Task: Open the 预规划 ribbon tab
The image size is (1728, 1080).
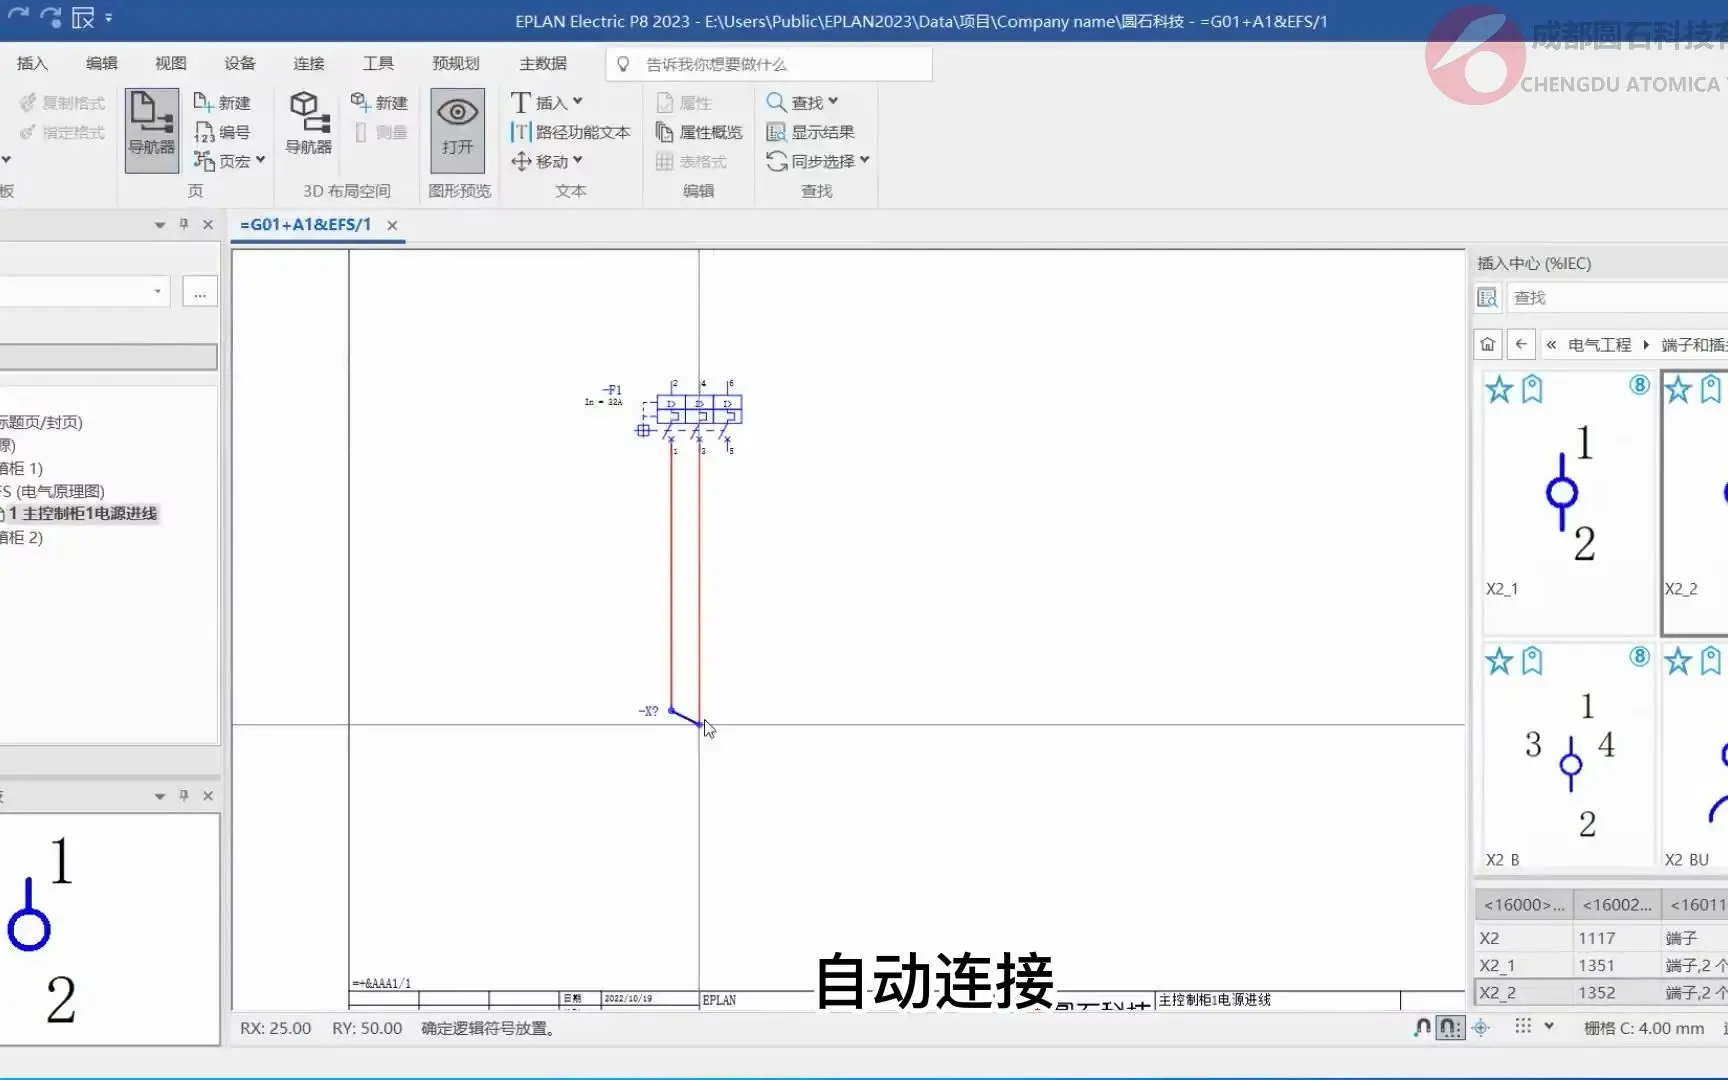Action: [456, 63]
